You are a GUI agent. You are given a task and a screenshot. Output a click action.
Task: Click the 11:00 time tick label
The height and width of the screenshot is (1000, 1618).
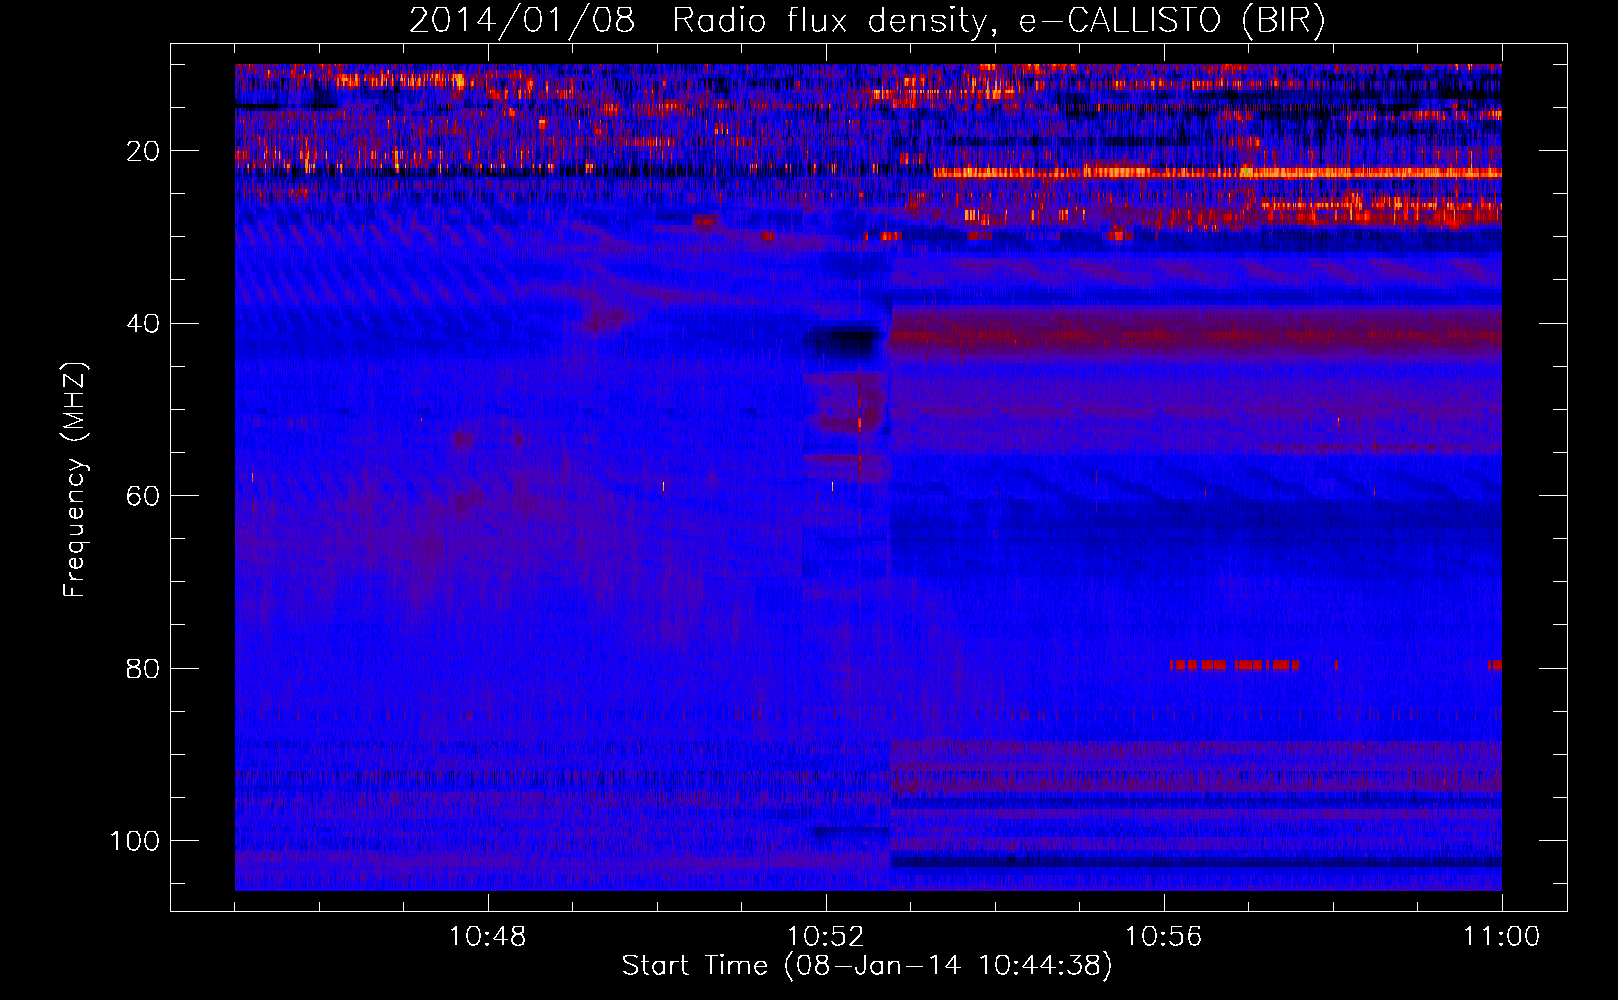tap(1502, 937)
